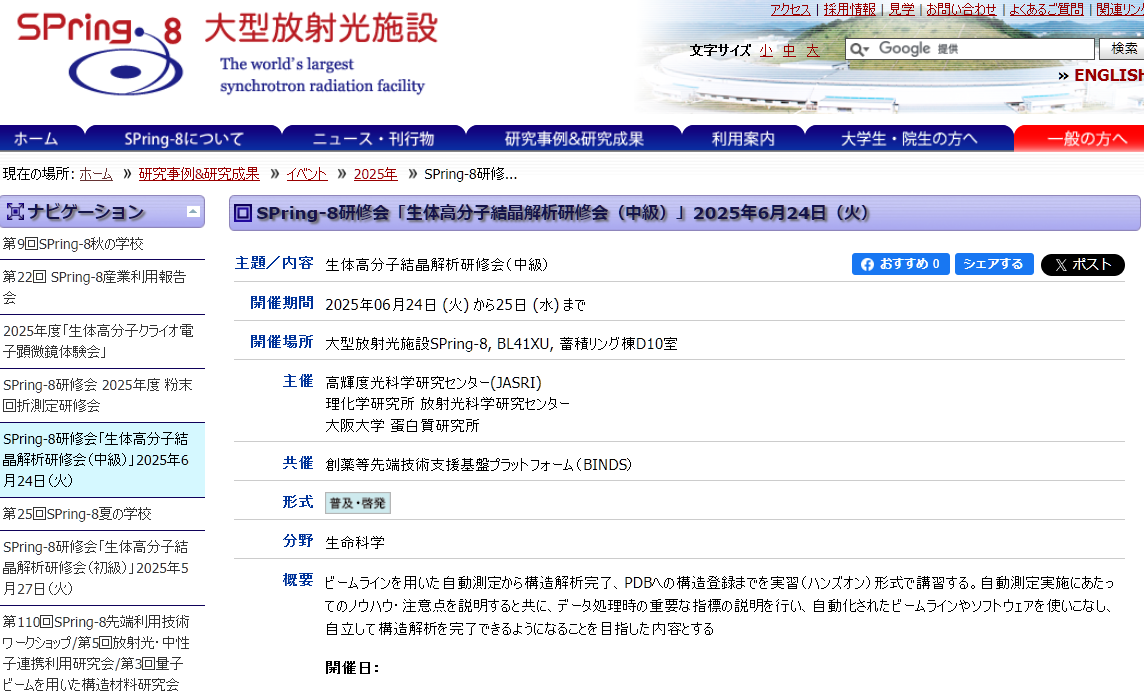Click the 普及・啓発 format badge
1144x696 pixels.
point(358,503)
